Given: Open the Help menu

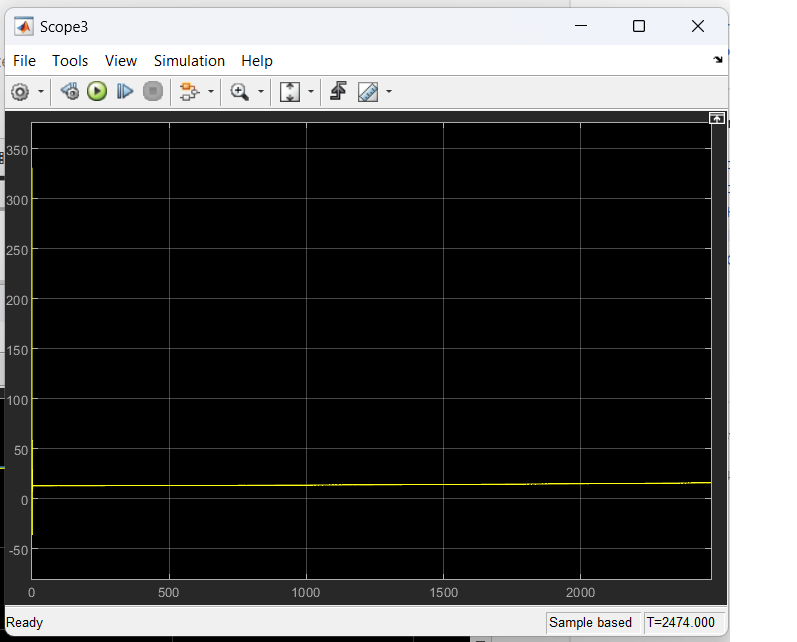Looking at the screenshot, I should click(257, 61).
